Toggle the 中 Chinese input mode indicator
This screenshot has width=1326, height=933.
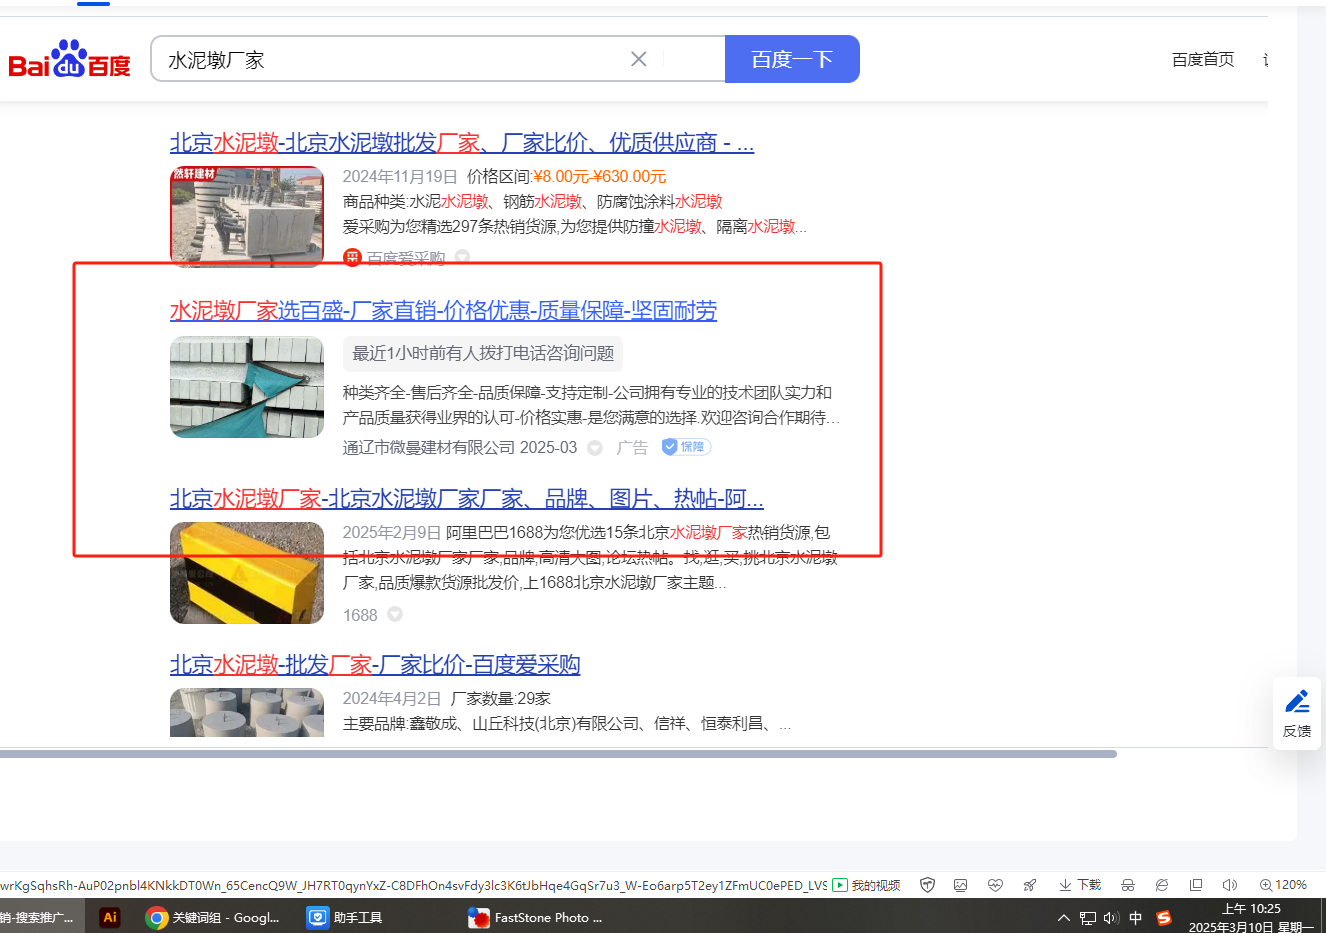click(1136, 918)
